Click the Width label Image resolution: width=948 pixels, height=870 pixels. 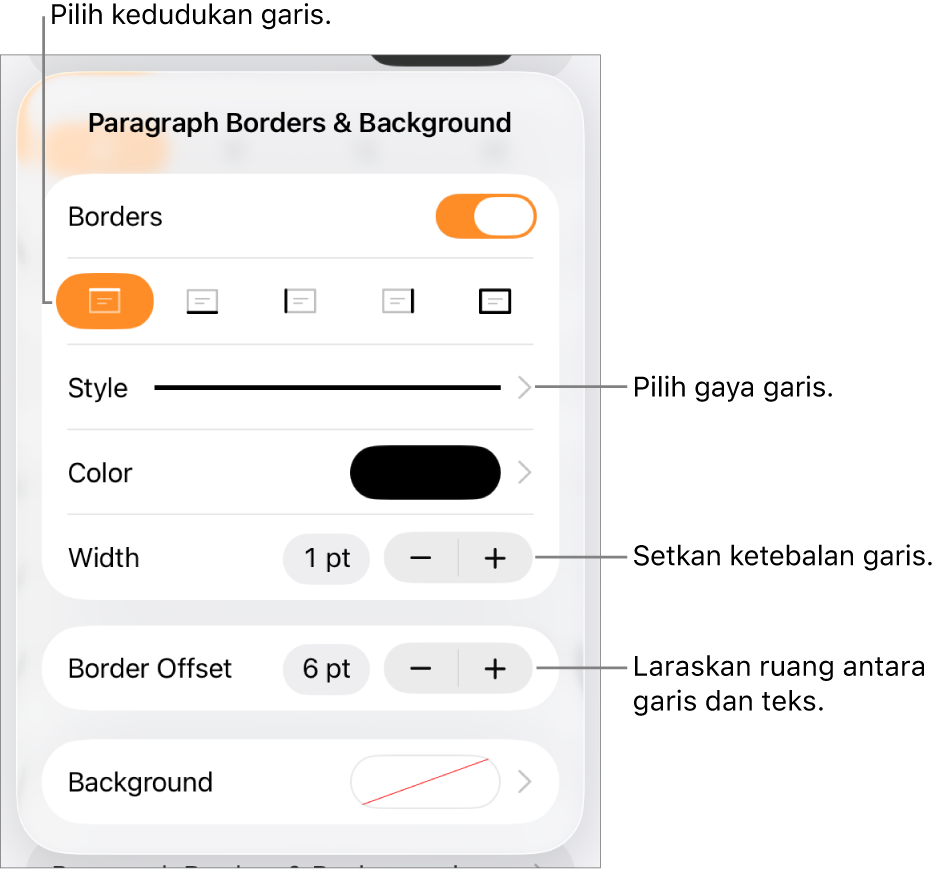[104, 559]
